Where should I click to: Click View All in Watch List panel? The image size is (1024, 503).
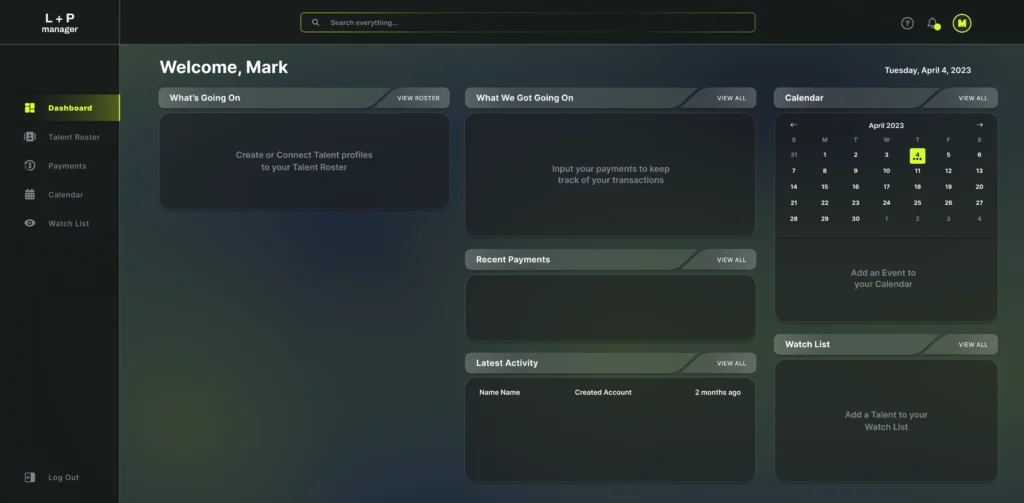pos(973,345)
